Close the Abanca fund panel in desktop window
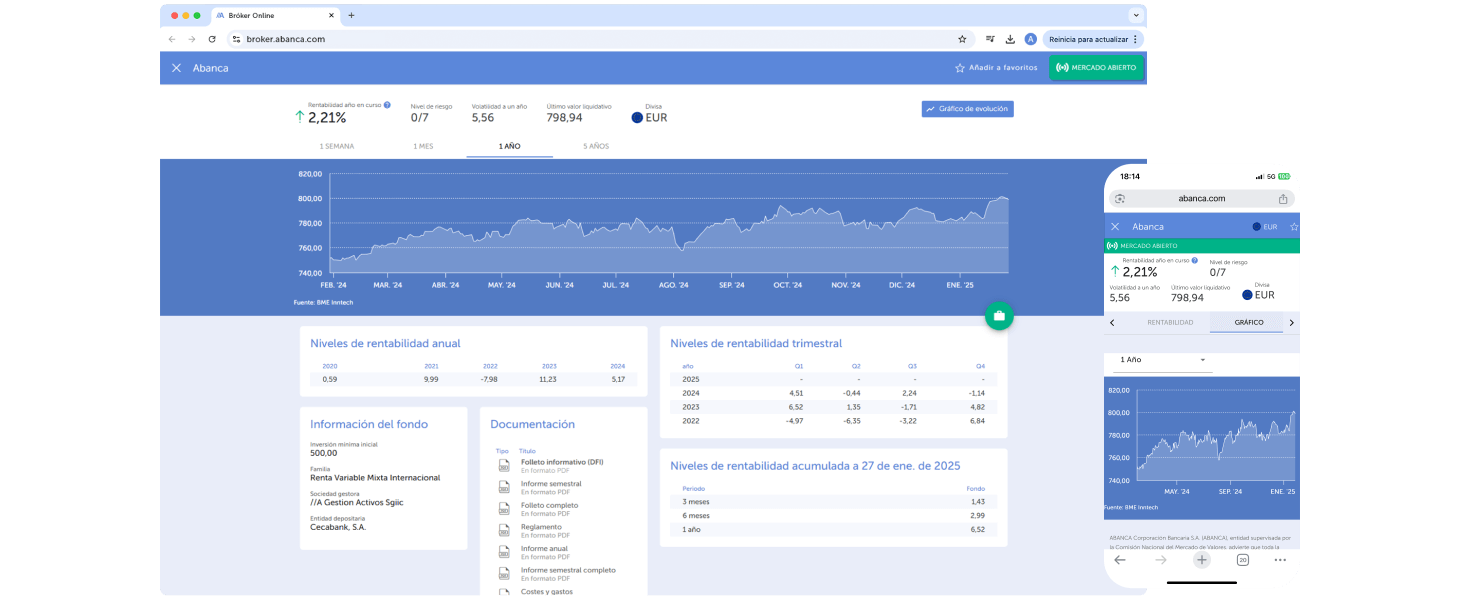The width and height of the screenshot is (1464, 600). (x=176, y=68)
